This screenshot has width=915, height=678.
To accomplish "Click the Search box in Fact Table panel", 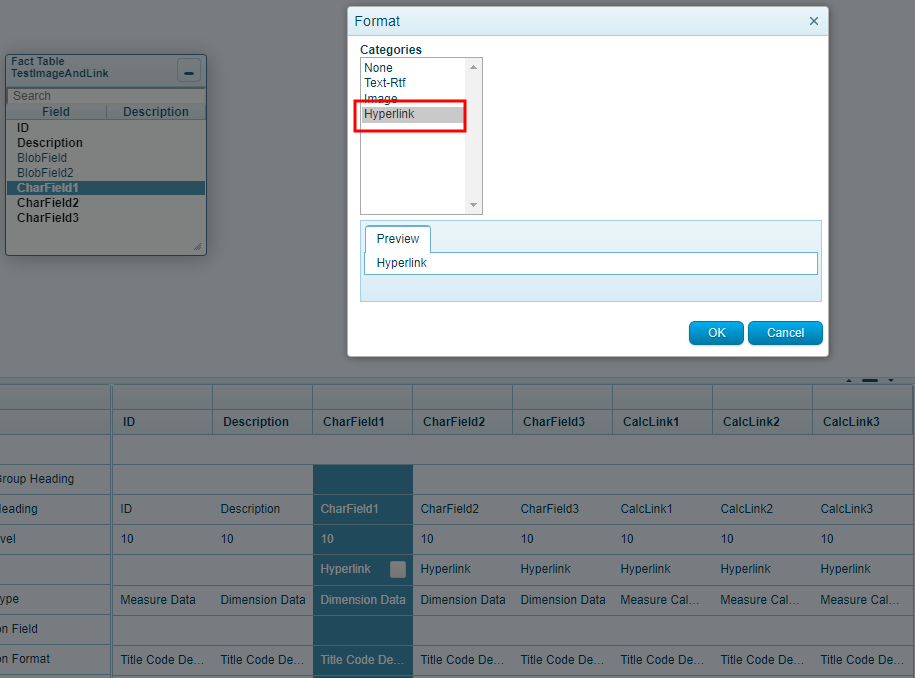I will click(105, 96).
